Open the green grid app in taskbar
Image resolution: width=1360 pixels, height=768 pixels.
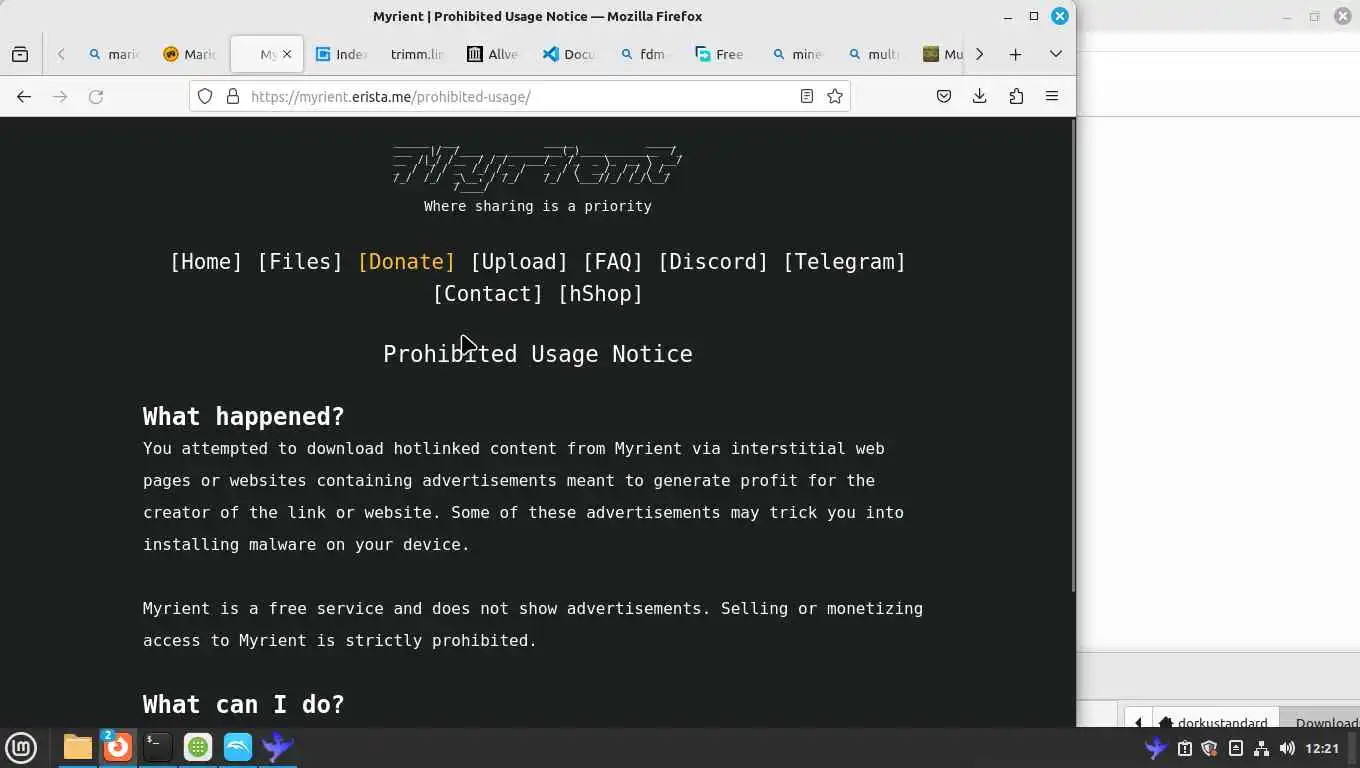pos(198,747)
